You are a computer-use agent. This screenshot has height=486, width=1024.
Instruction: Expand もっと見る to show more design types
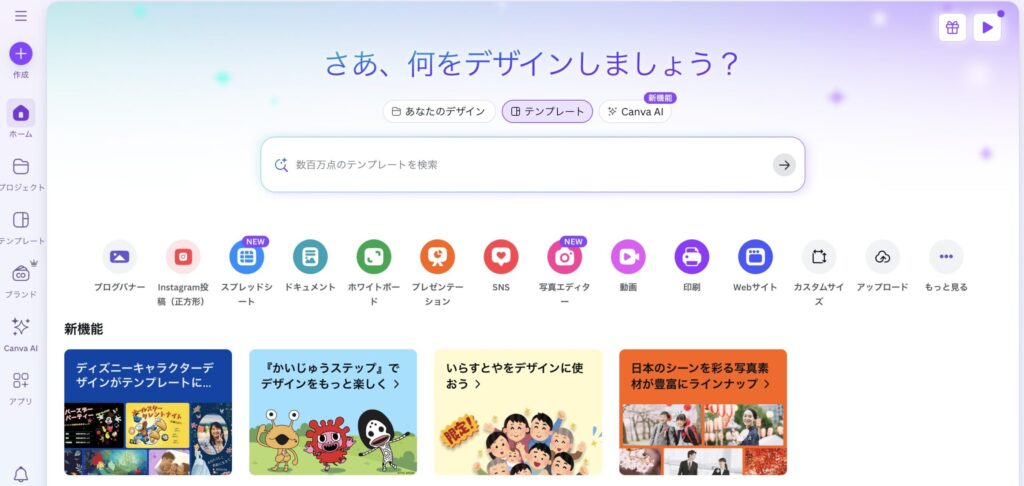(946, 257)
